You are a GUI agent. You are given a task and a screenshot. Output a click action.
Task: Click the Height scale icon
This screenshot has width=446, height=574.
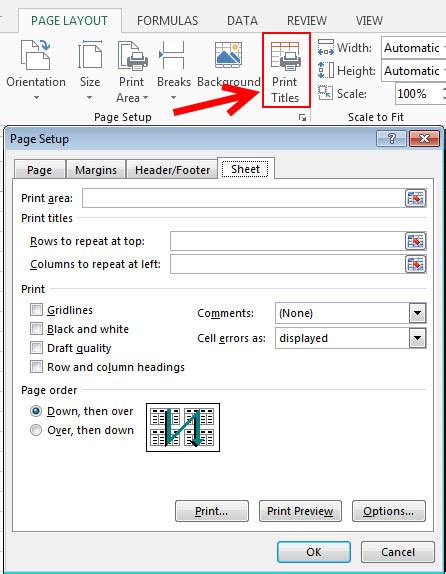coord(326,70)
